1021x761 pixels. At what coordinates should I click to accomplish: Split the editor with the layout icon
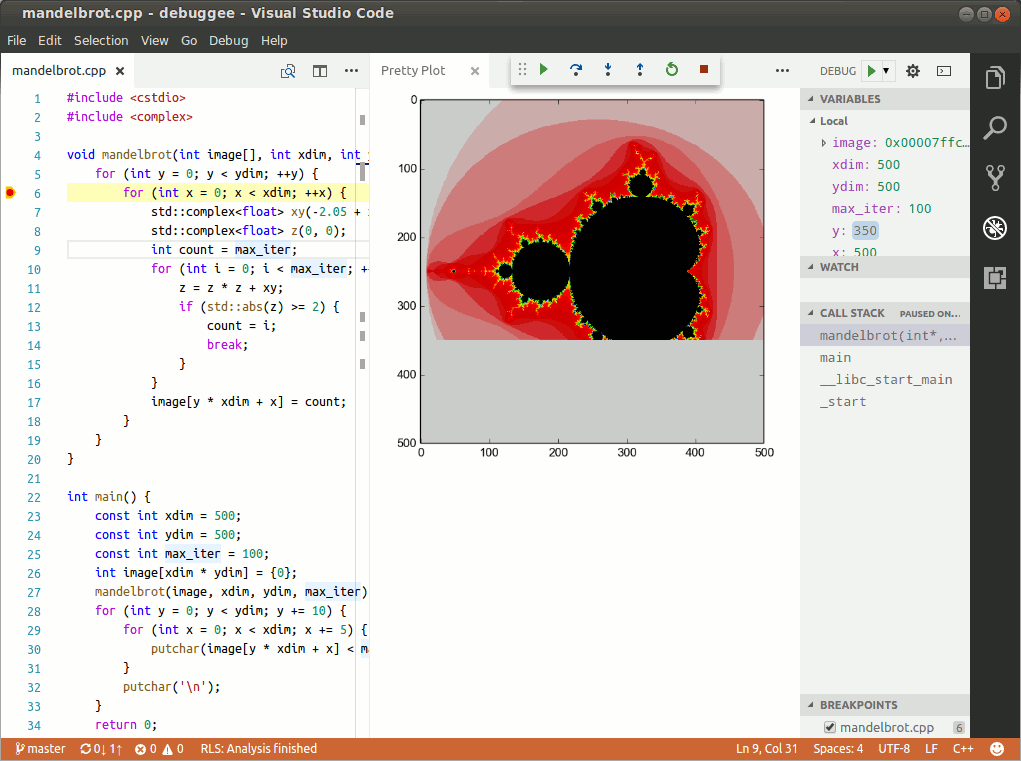coord(320,71)
